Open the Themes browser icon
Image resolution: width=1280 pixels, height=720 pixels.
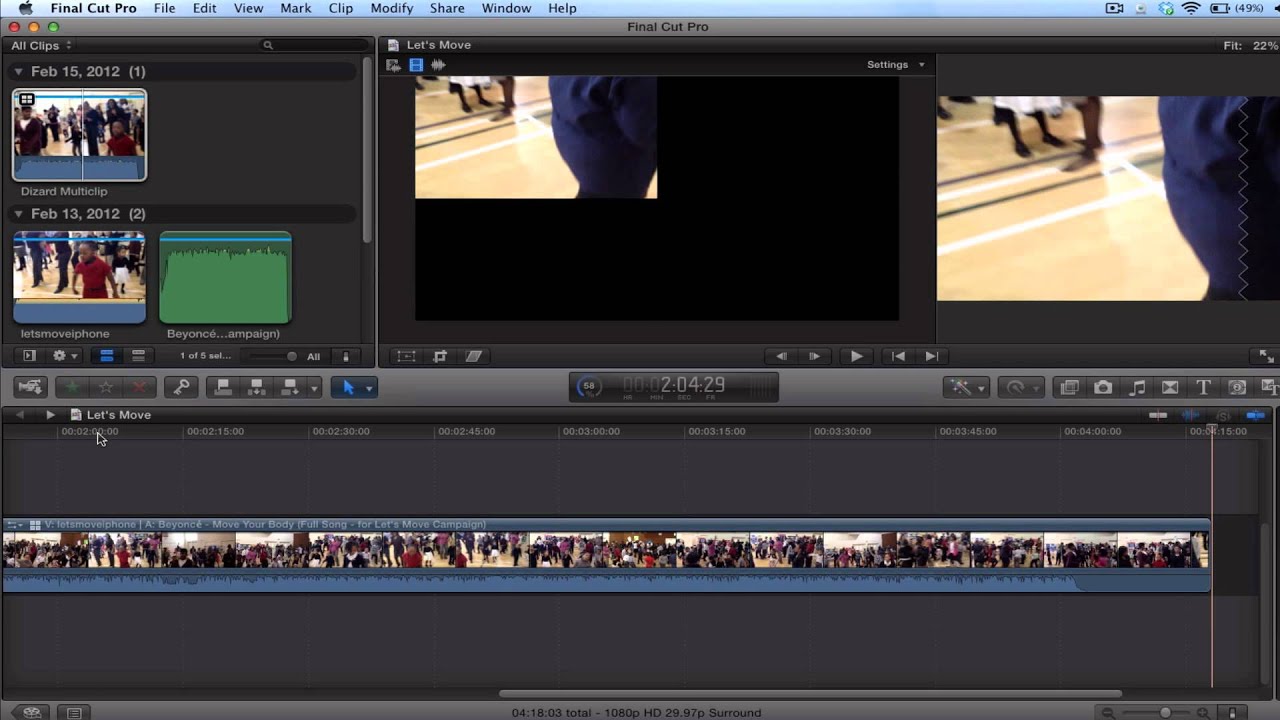pyautogui.click(x=1268, y=387)
